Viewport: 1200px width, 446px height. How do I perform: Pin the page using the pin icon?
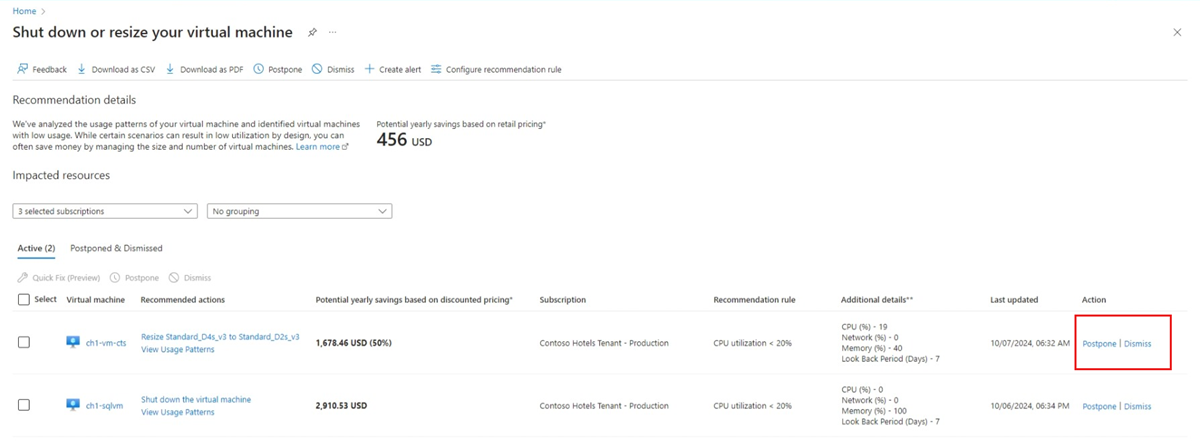[x=312, y=33]
